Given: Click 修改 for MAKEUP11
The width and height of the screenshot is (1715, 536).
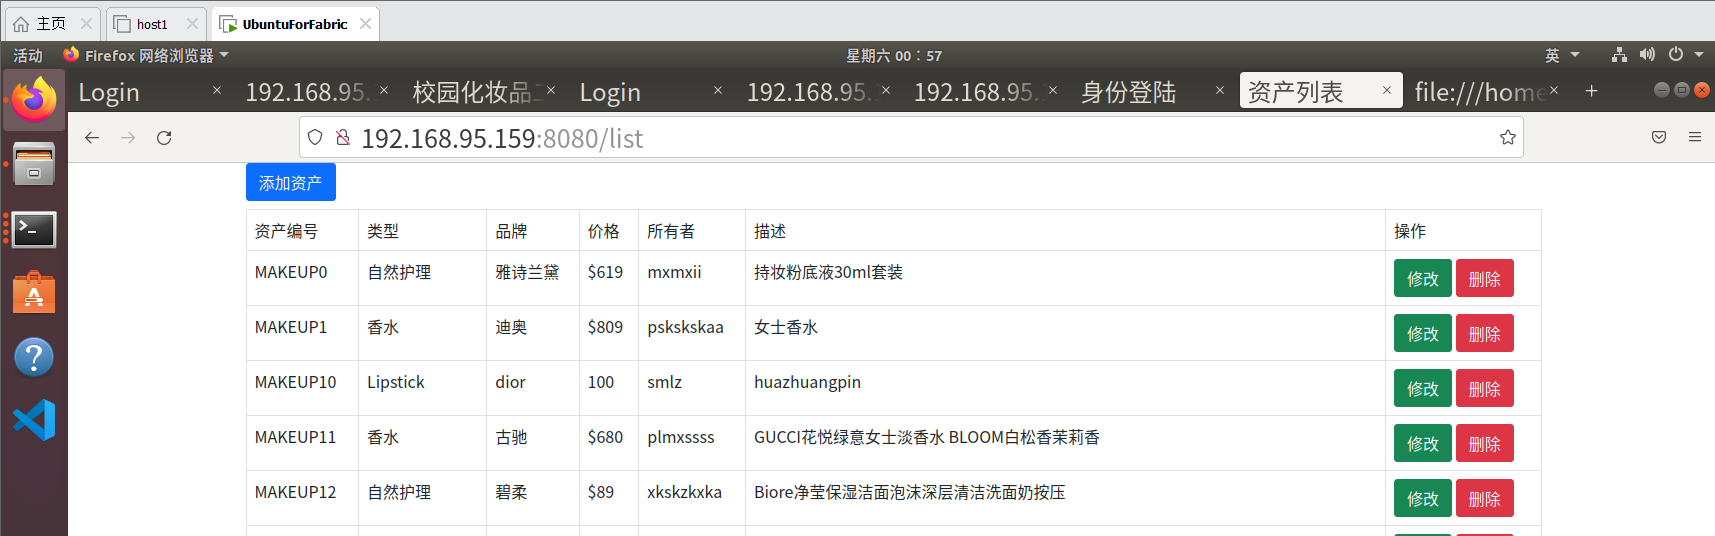Looking at the screenshot, I should click(1423, 443).
